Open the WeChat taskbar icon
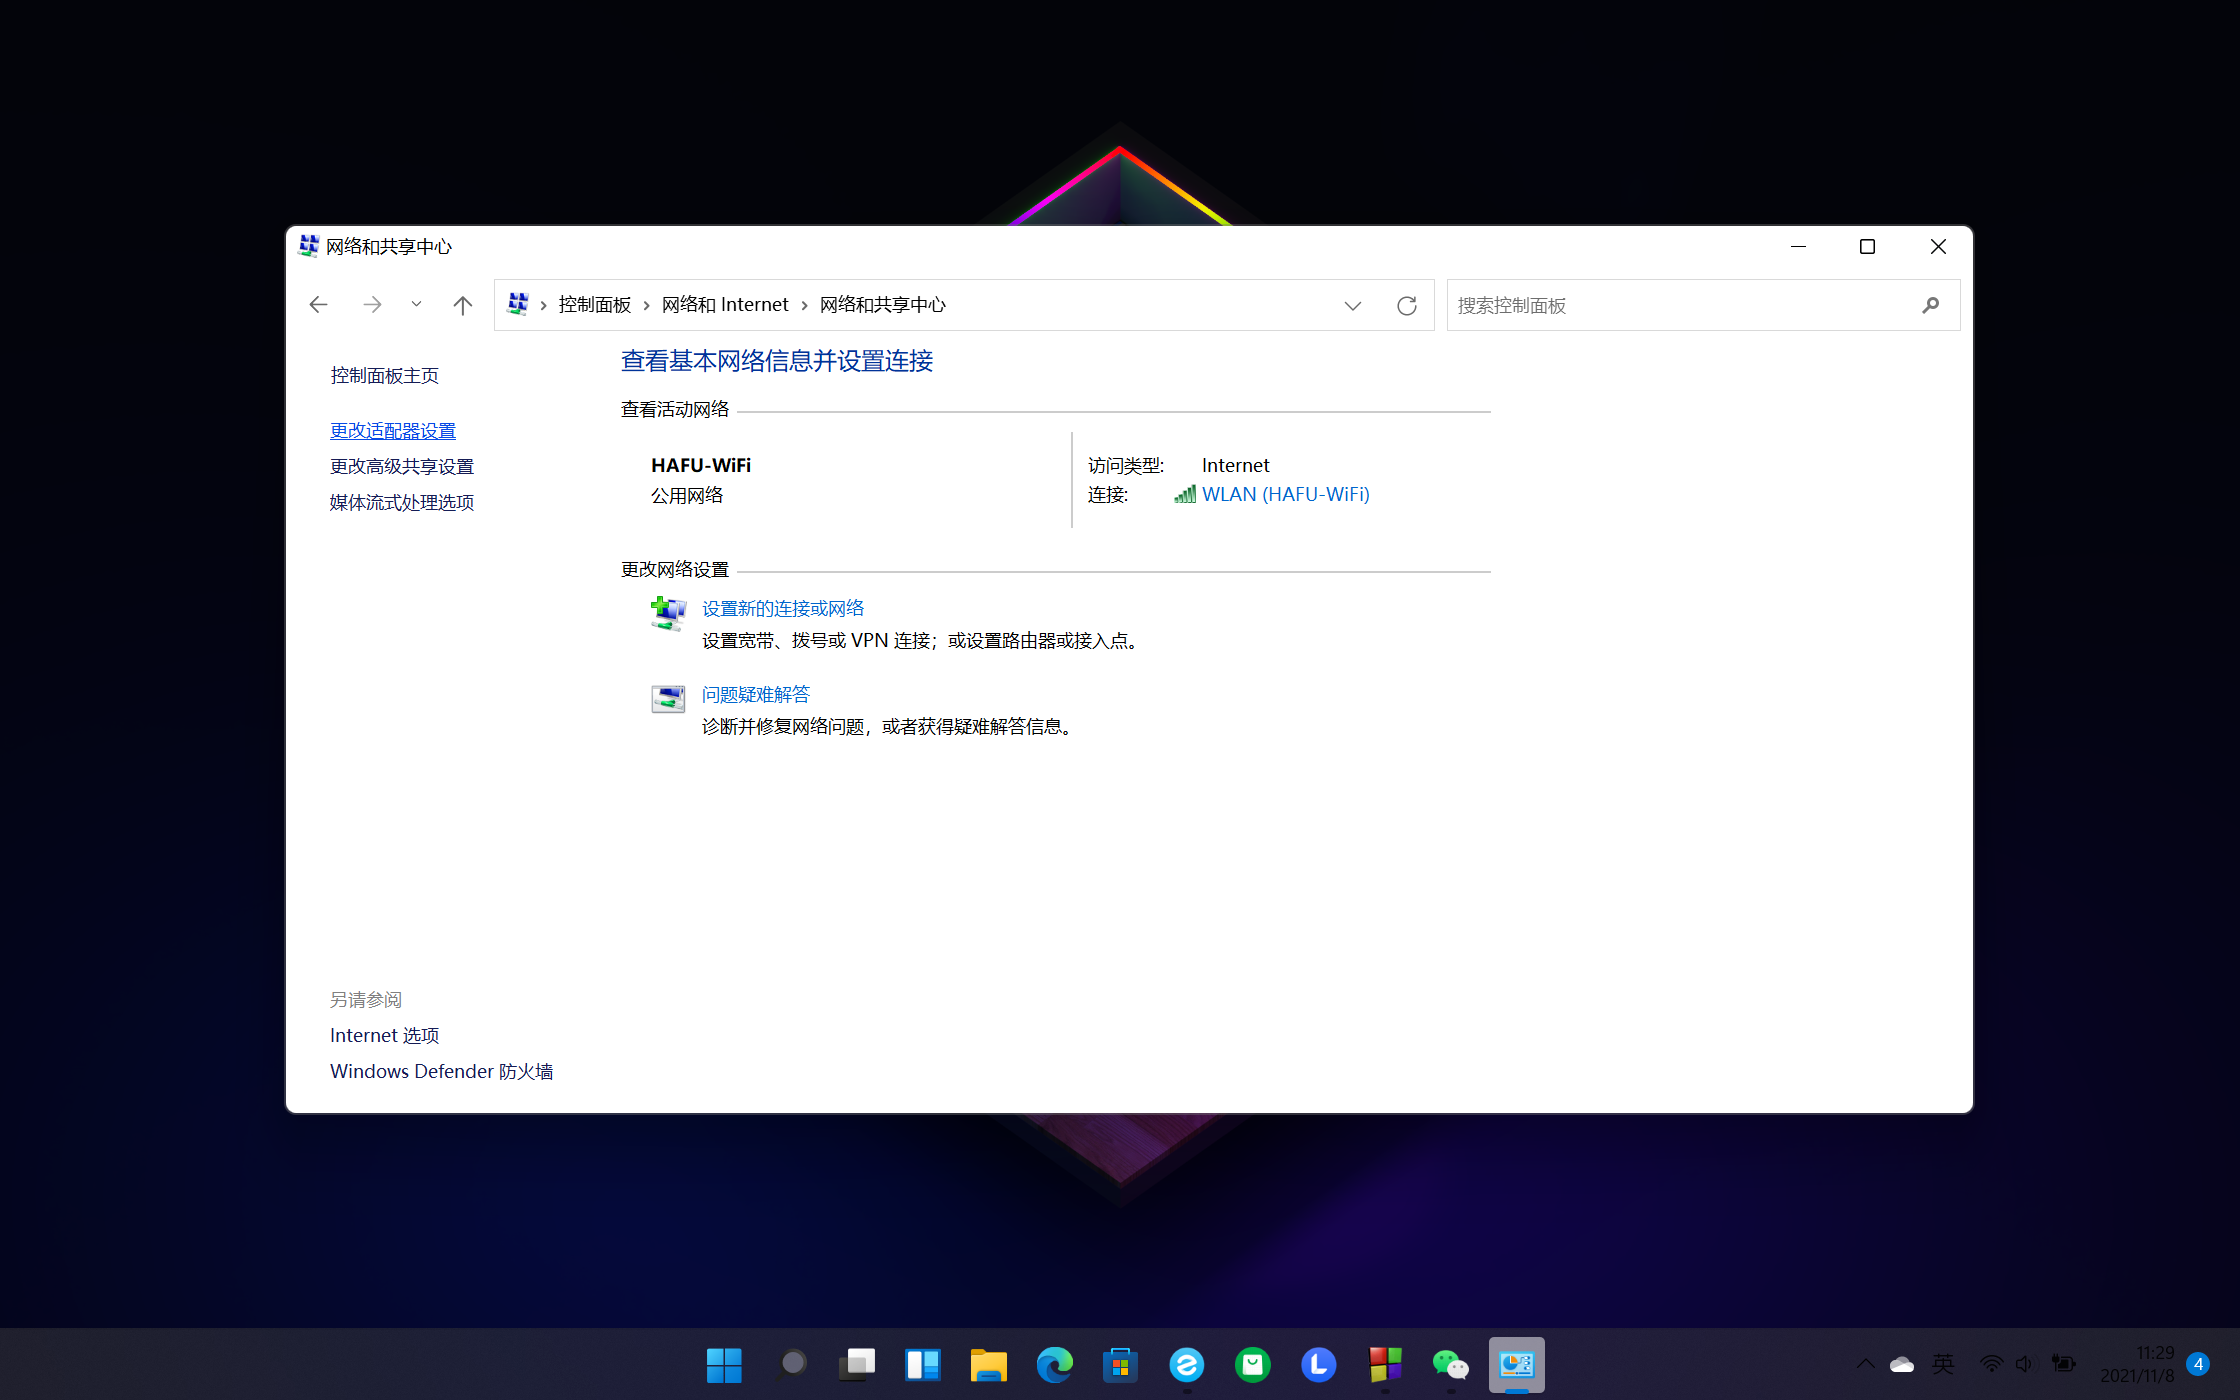This screenshot has height=1400, width=2240. pyautogui.click(x=1450, y=1364)
